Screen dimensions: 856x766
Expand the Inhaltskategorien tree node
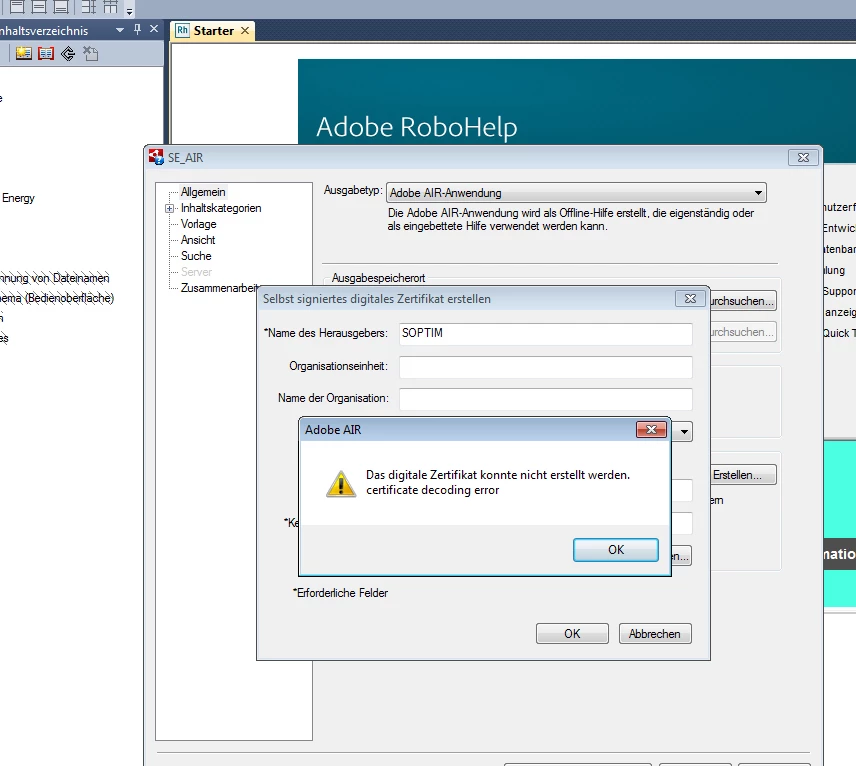pyautogui.click(x=169, y=209)
